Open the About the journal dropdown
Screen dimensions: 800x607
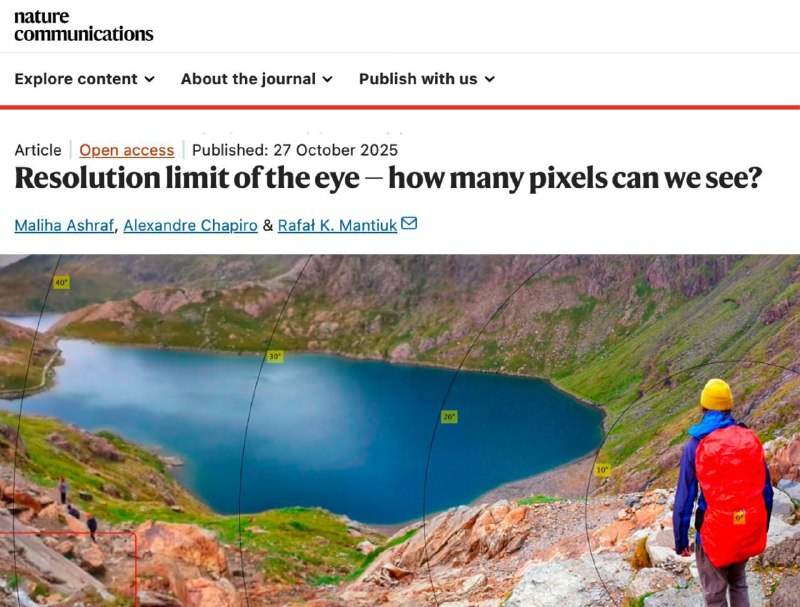coord(256,79)
